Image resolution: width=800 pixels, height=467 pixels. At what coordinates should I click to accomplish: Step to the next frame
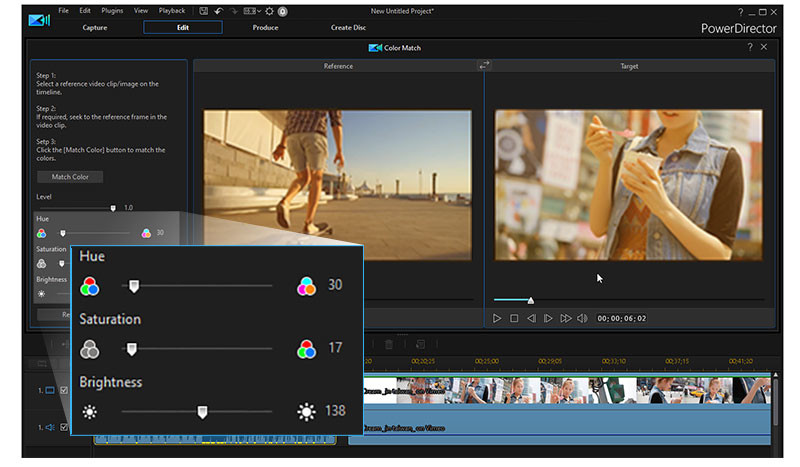pyautogui.click(x=548, y=318)
